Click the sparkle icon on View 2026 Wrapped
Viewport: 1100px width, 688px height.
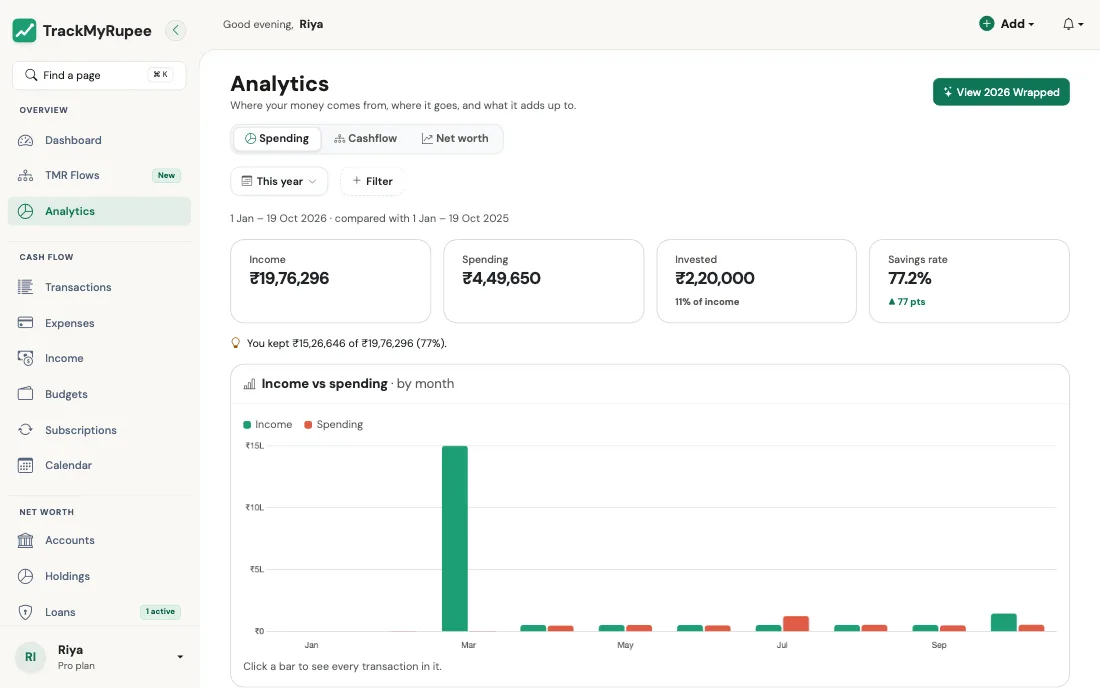(948, 92)
